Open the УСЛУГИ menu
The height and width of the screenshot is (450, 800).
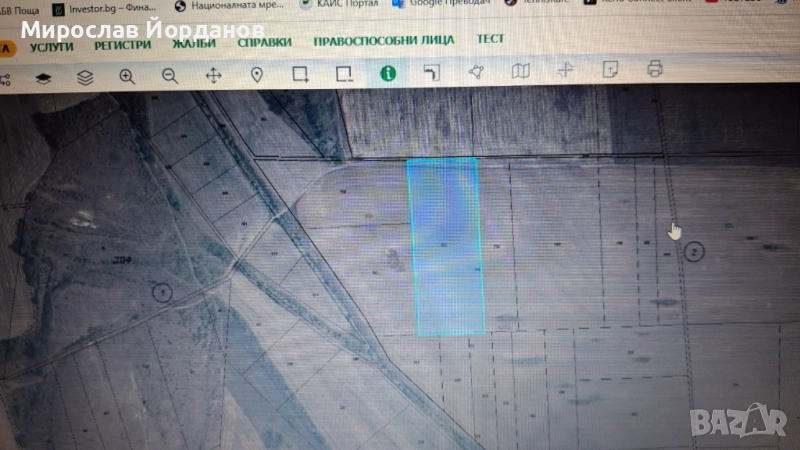pos(52,45)
